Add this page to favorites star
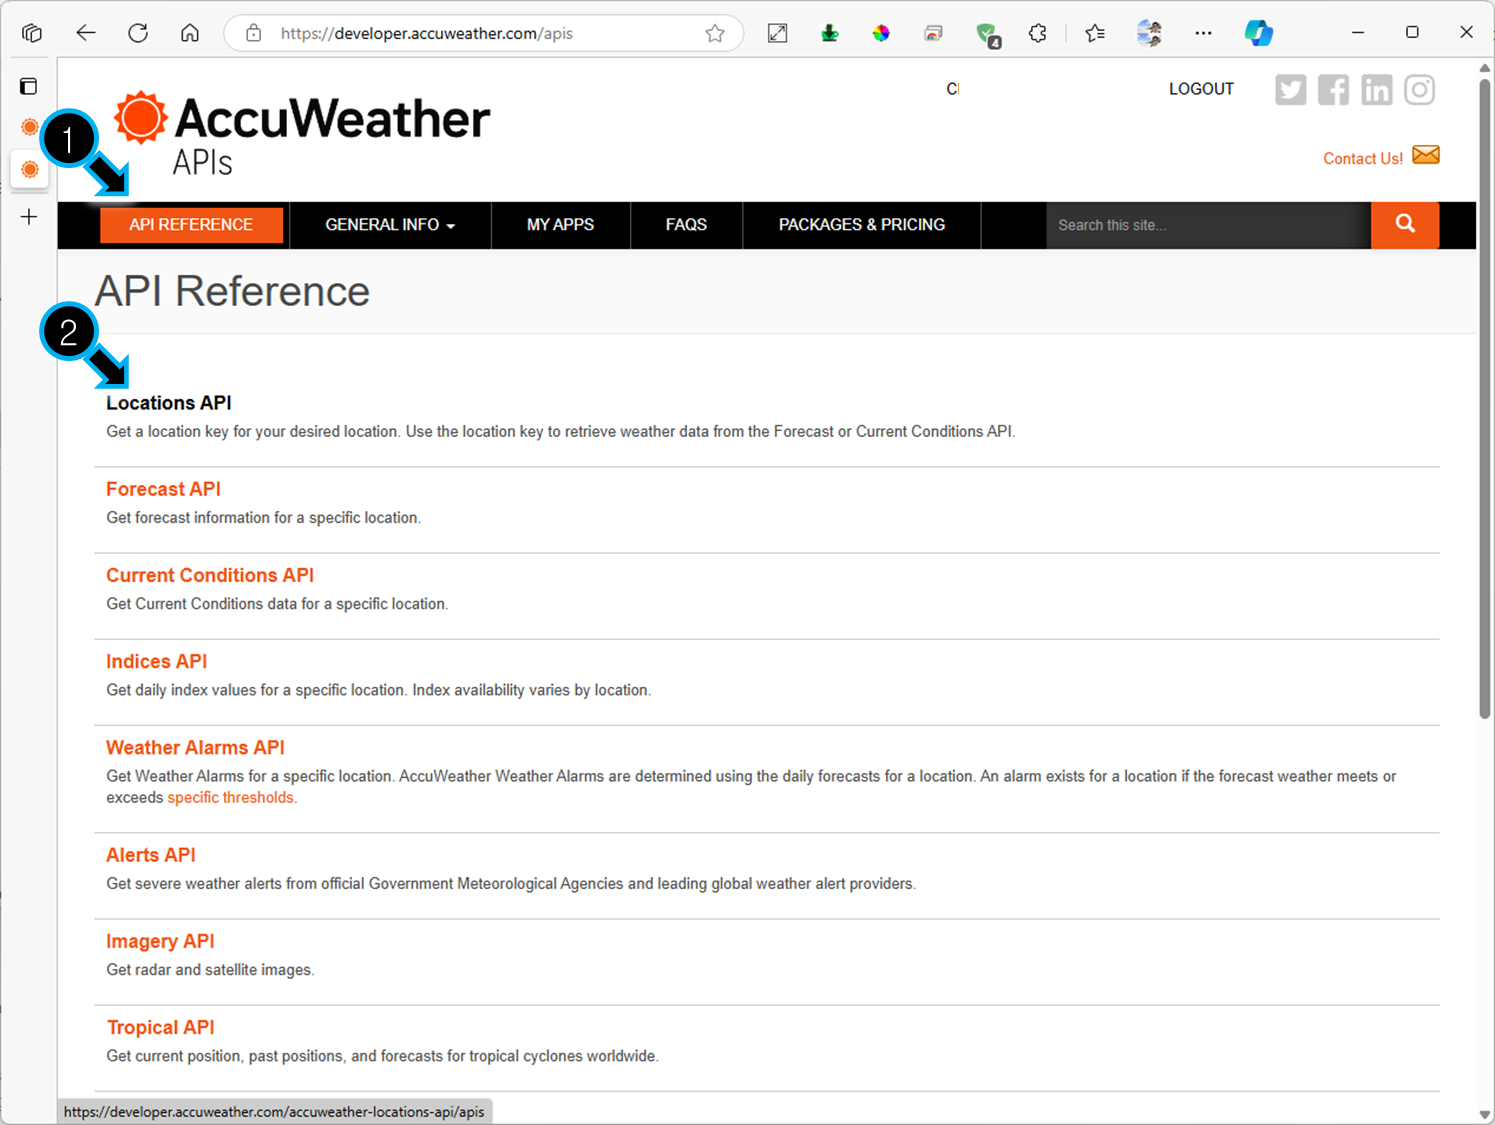The height and width of the screenshot is (1125, 1495). tap(715, 33)
